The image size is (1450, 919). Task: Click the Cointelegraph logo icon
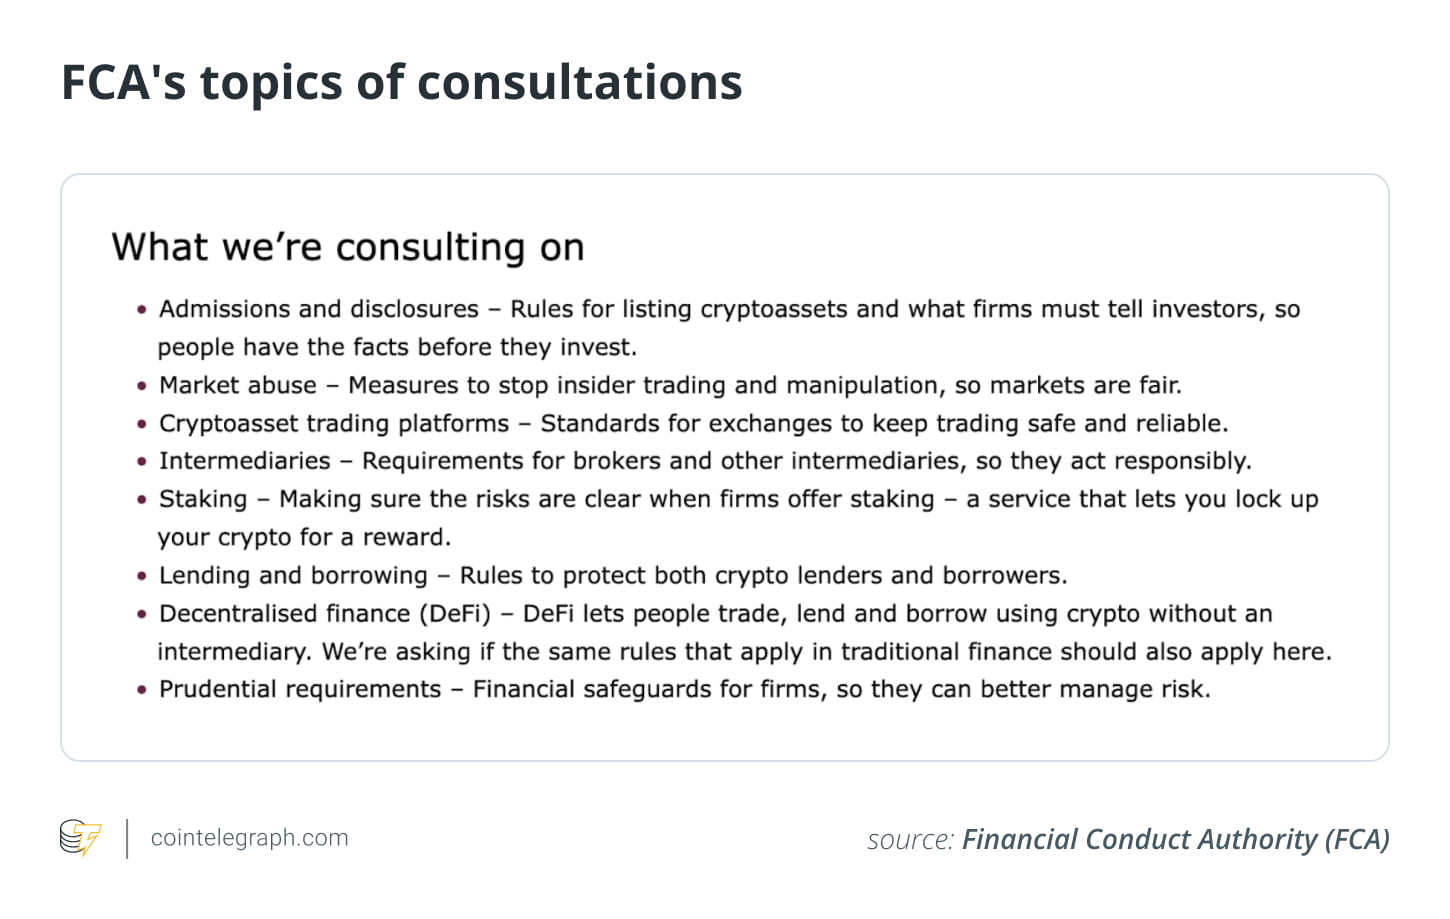pos(80,838)
